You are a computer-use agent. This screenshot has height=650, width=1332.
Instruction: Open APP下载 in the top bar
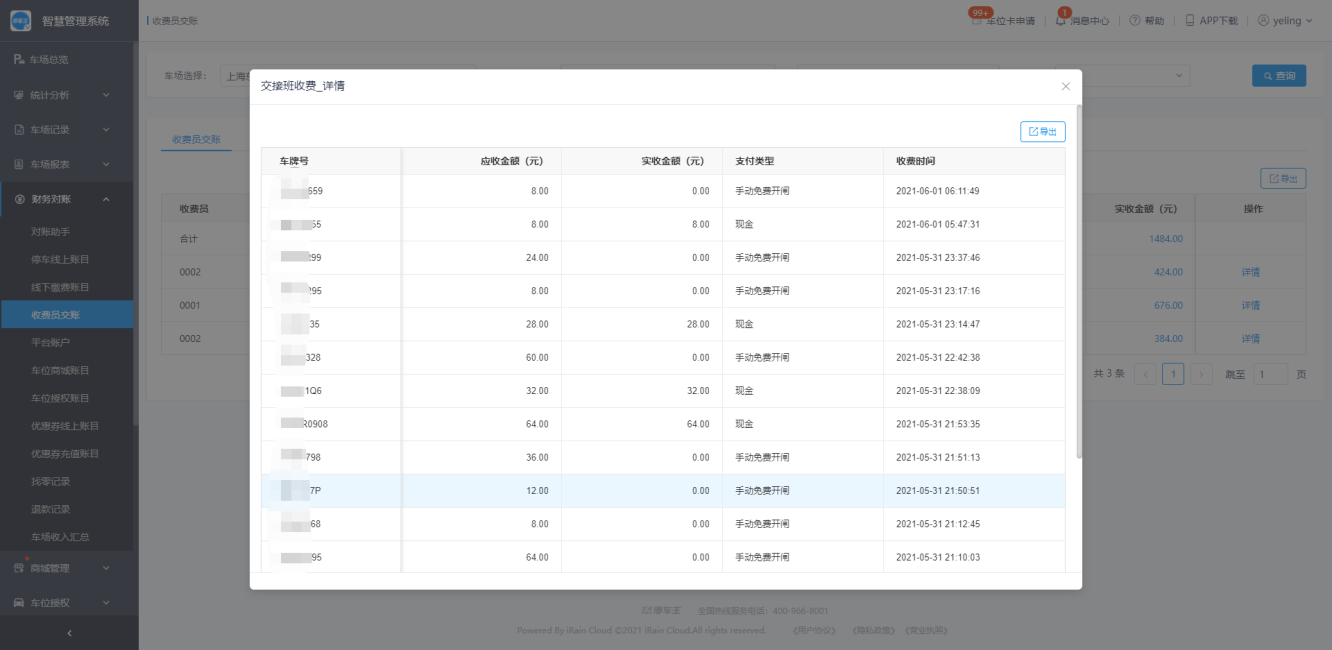[x=1211, y=20]
